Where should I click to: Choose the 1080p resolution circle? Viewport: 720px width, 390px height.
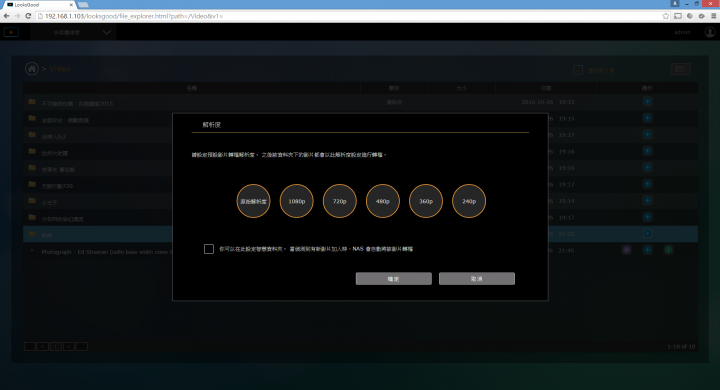pos(297,201)
